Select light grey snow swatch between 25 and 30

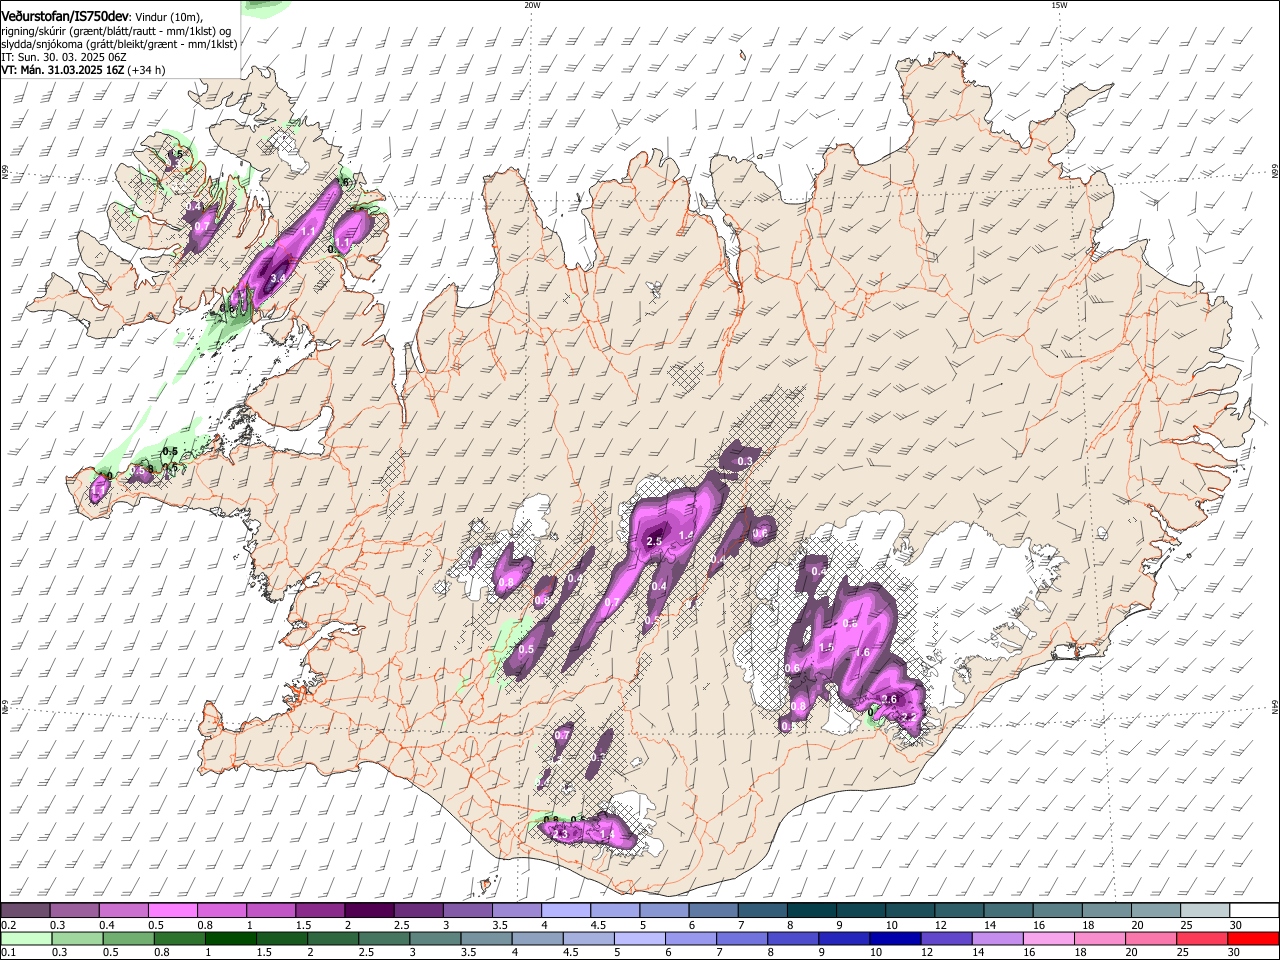tap(1205, 911)
